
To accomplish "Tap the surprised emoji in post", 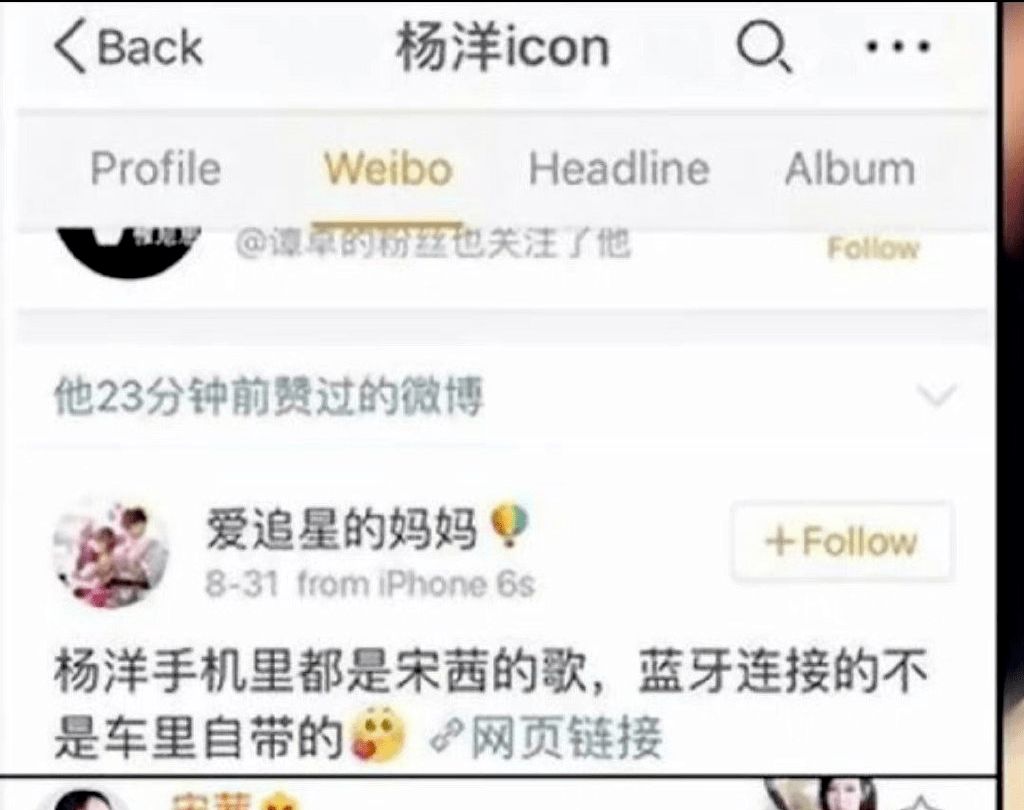I will (377, 736).
